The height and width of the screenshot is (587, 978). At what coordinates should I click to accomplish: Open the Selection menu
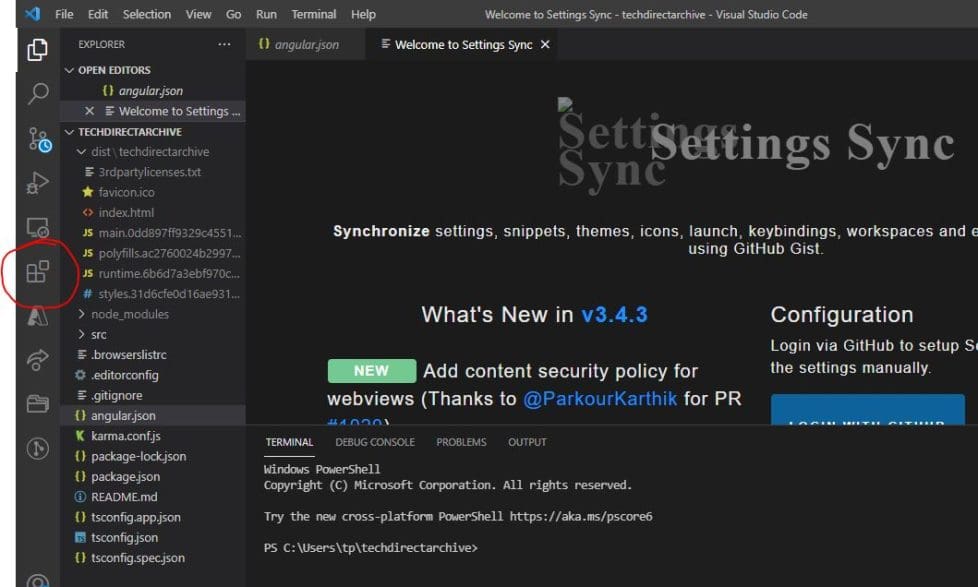click(x=147, y=14)
